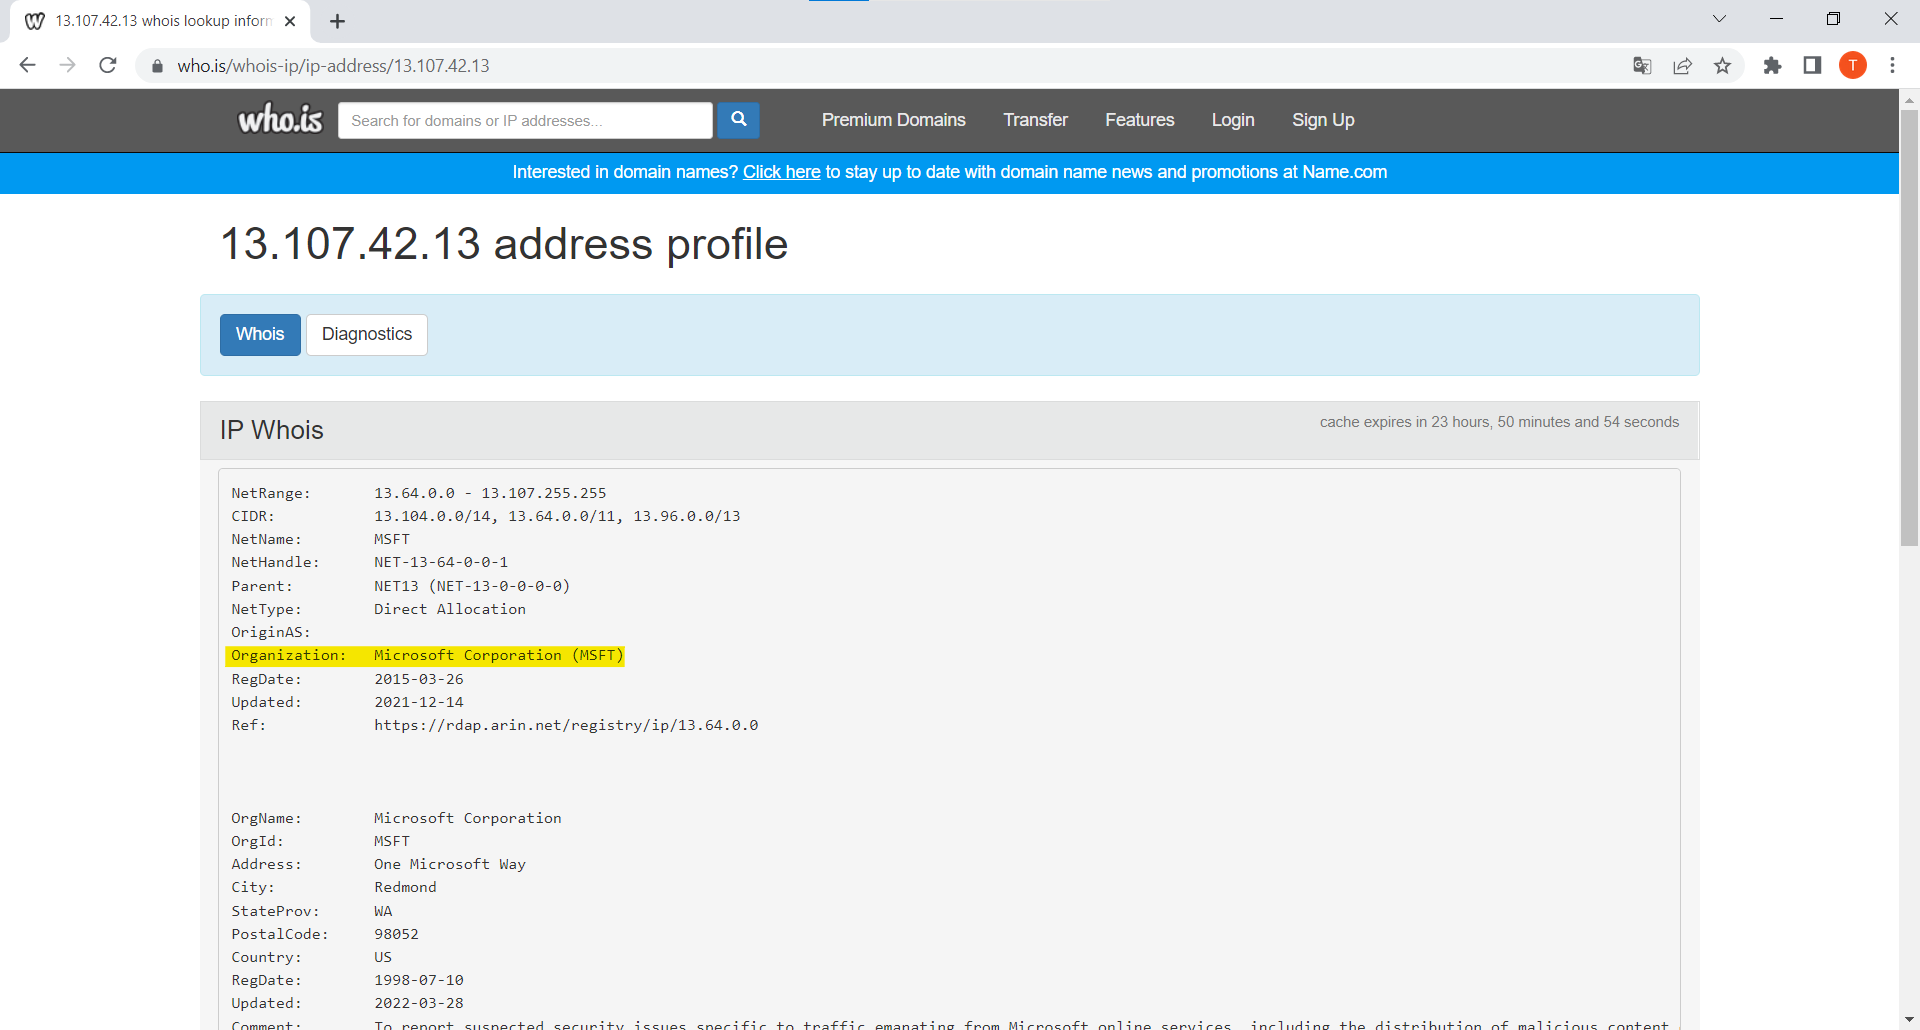
Task: Follow the 'Click here' banner link
Action: [781, 172]
